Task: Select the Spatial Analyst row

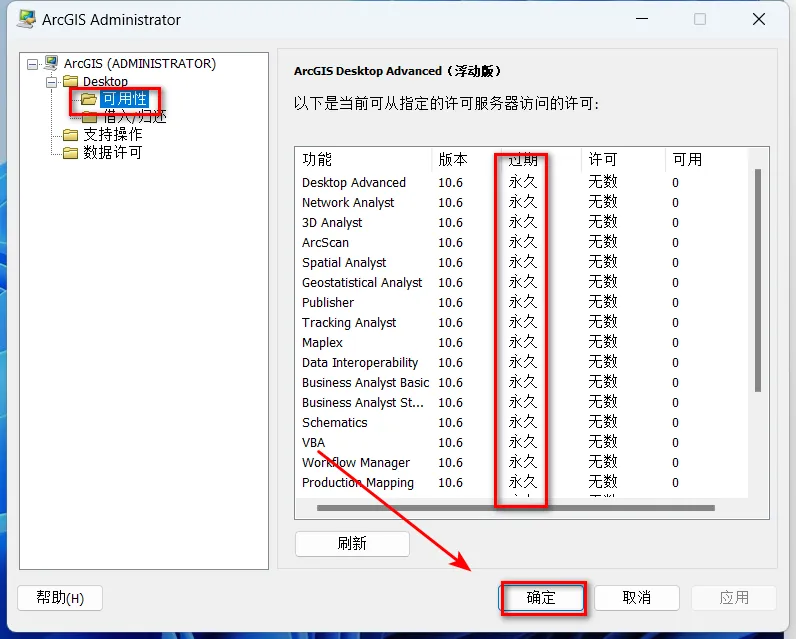Action: click(522, 262)
